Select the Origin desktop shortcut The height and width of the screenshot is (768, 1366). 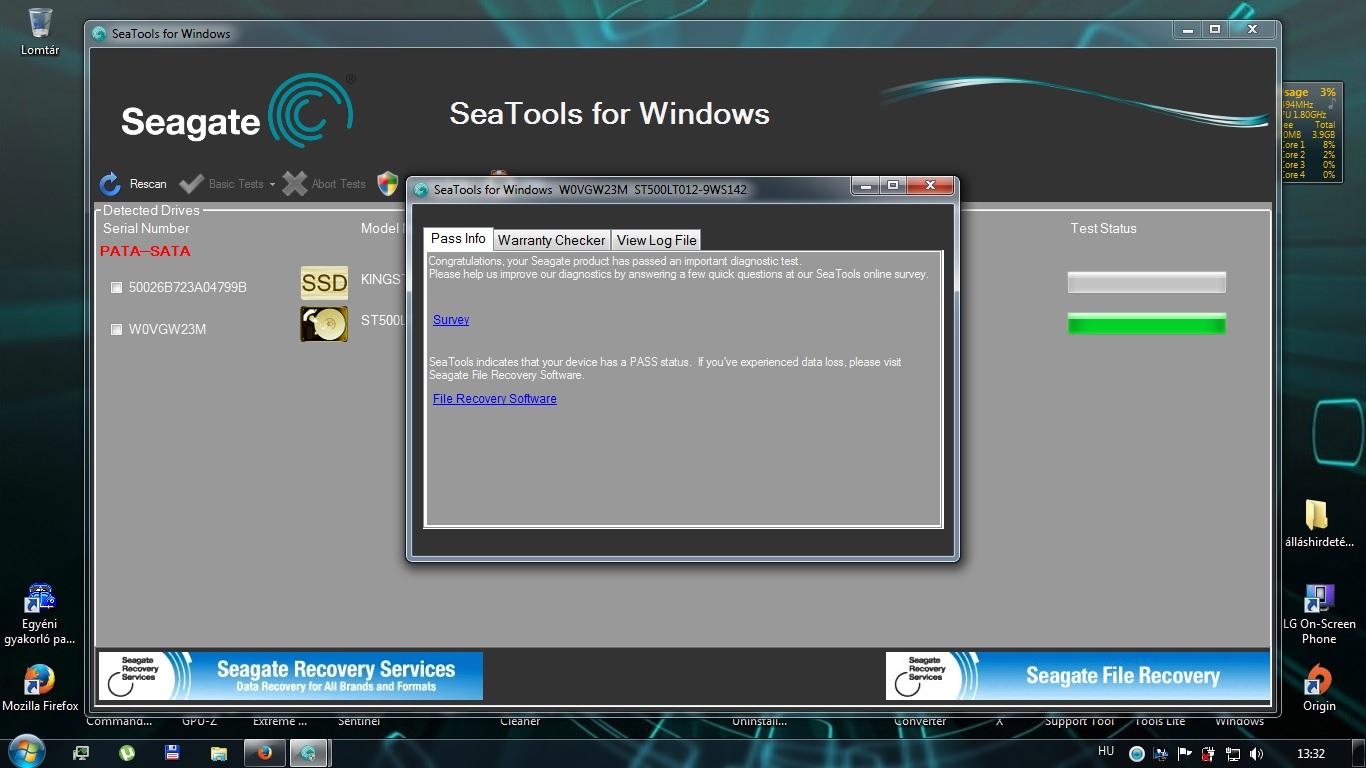(x=1318, y=688)
